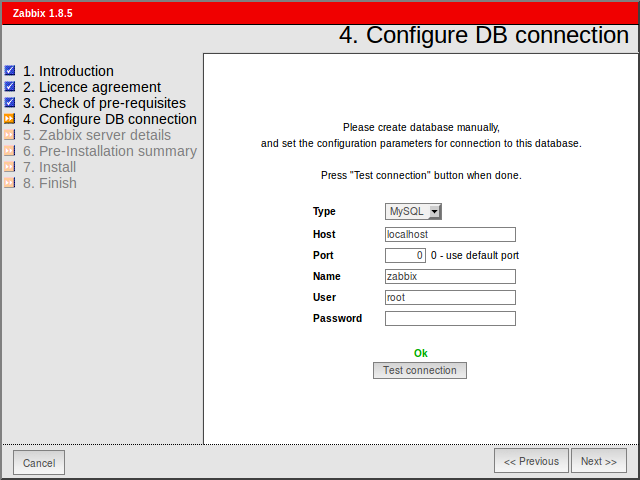Focus the Host field containing localhost

coord(450,234)
